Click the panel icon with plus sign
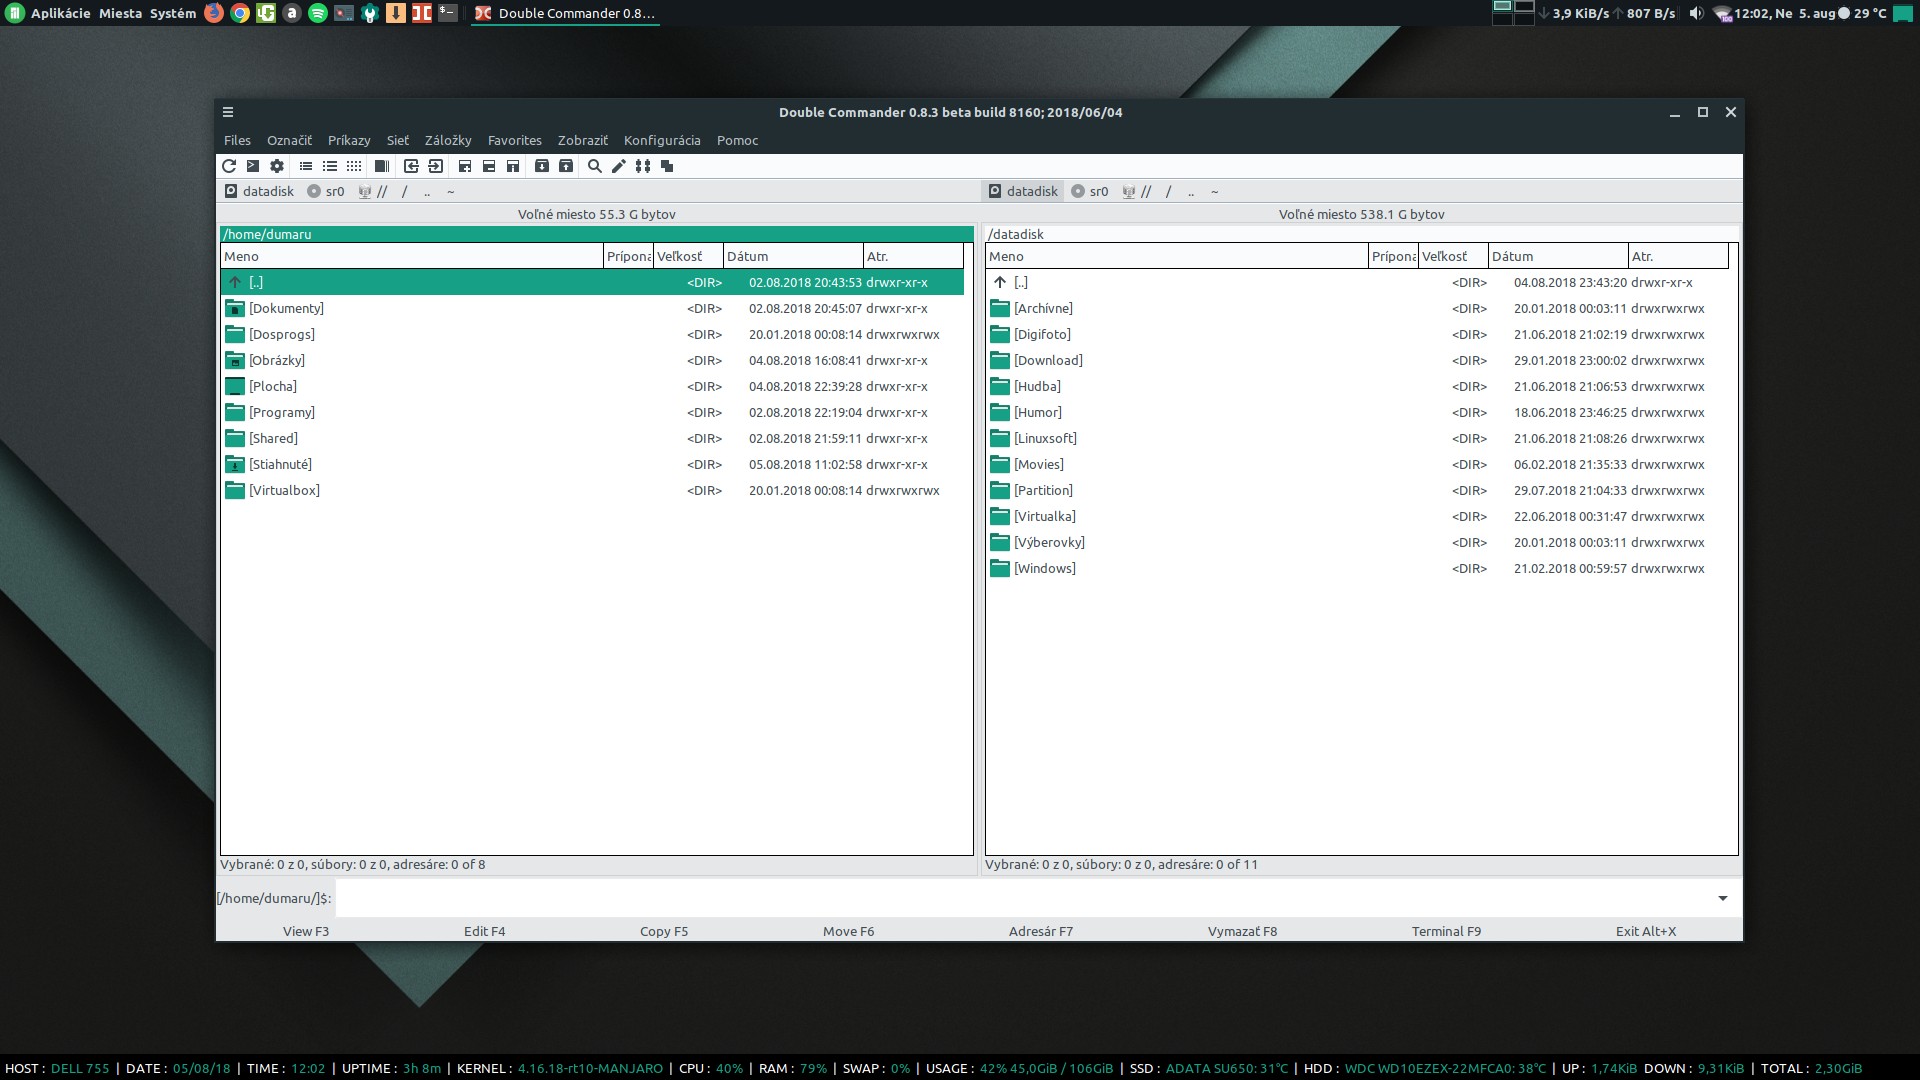The image size is (1920, 1080). point(465,166)
